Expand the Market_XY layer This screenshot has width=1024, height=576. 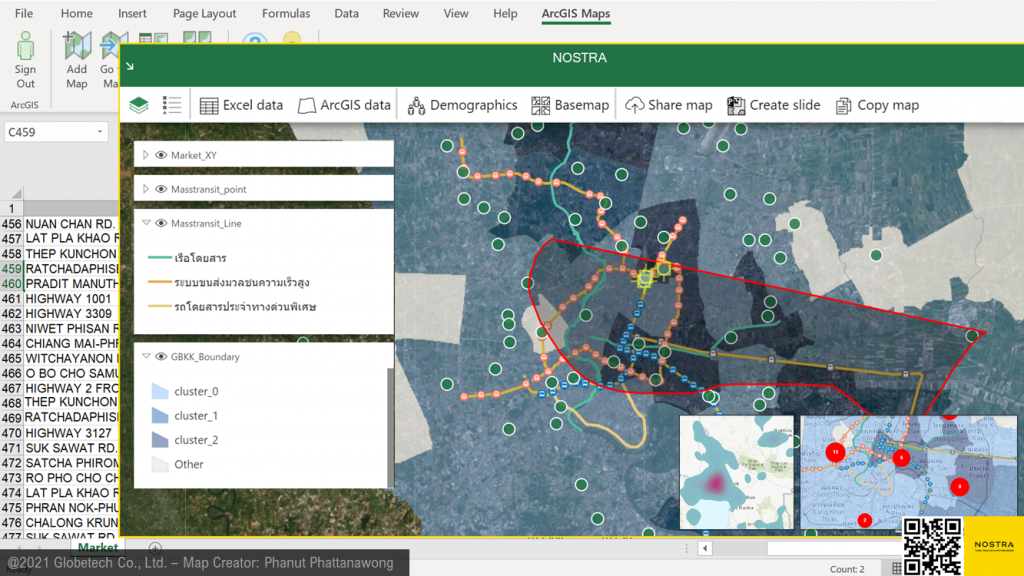click(x=146, y=155)
